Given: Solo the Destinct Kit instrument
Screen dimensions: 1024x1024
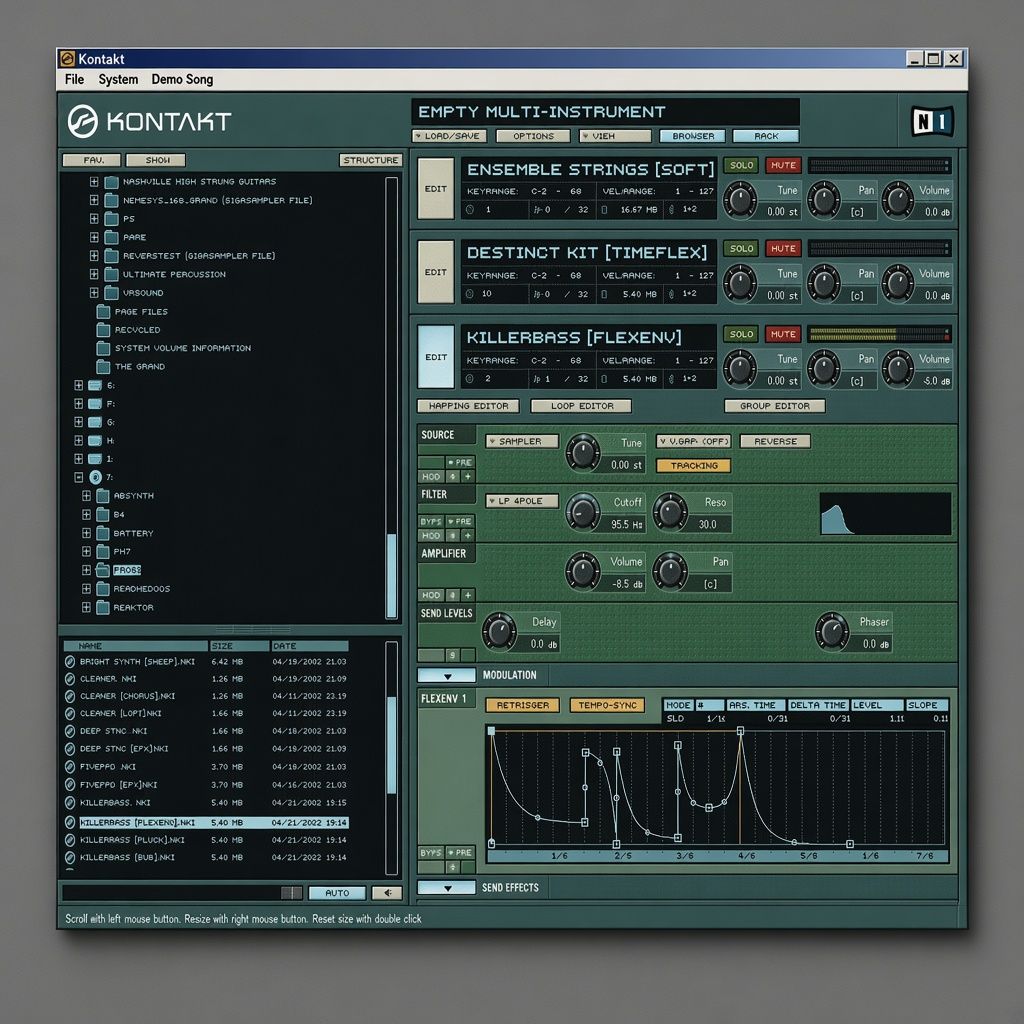Looking at the screenshot, I should point(741,248).
